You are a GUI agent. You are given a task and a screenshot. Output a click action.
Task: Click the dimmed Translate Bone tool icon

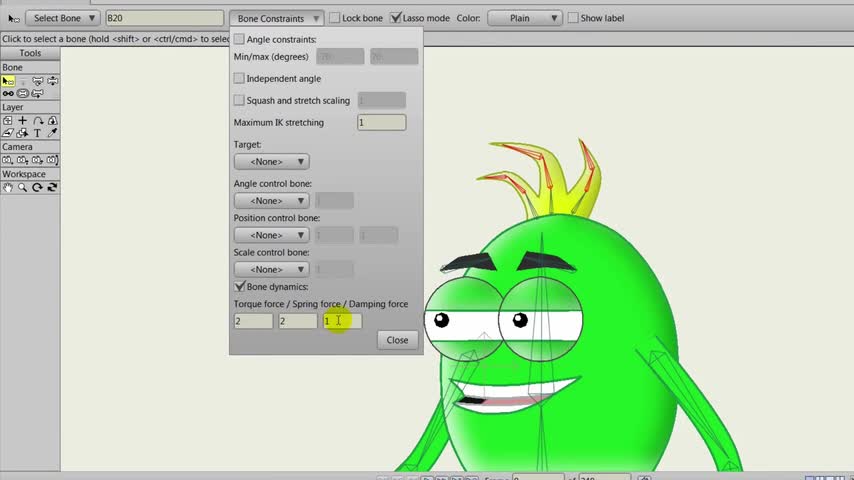(23, 81)
